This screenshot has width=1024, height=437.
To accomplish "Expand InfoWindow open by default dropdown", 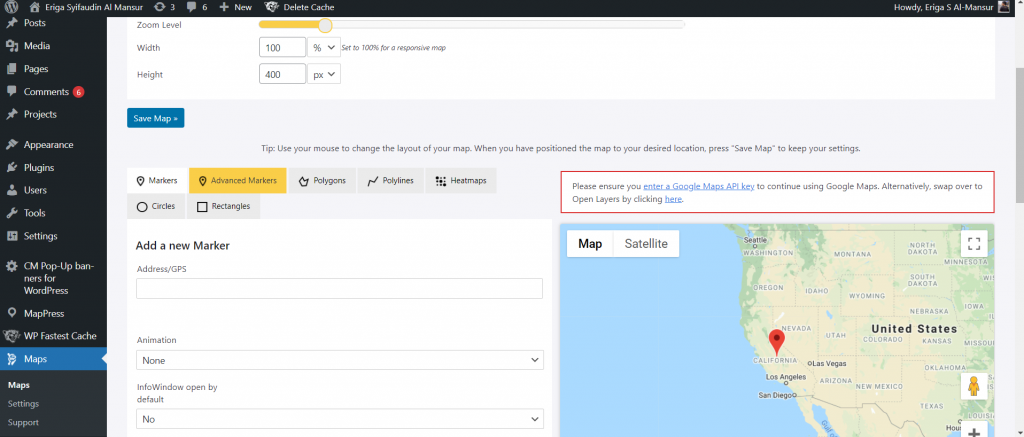I will (x=339, y=419).
